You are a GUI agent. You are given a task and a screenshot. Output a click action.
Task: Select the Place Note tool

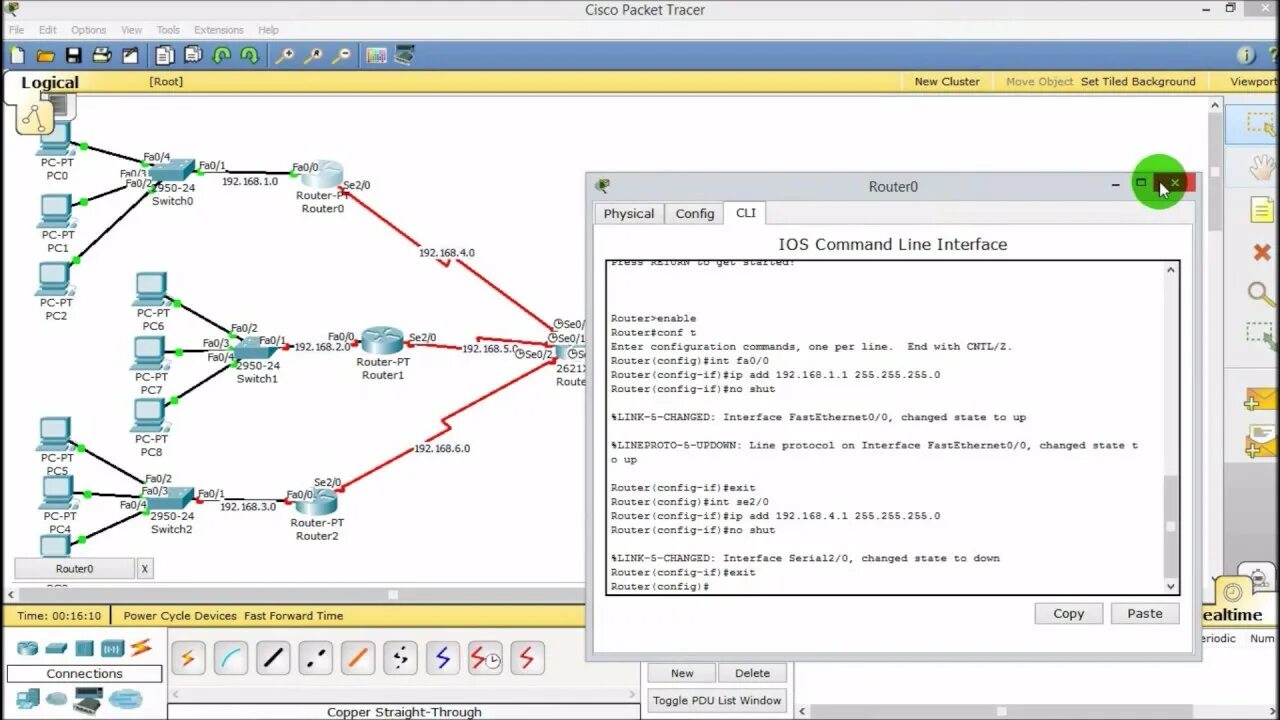1263,210
